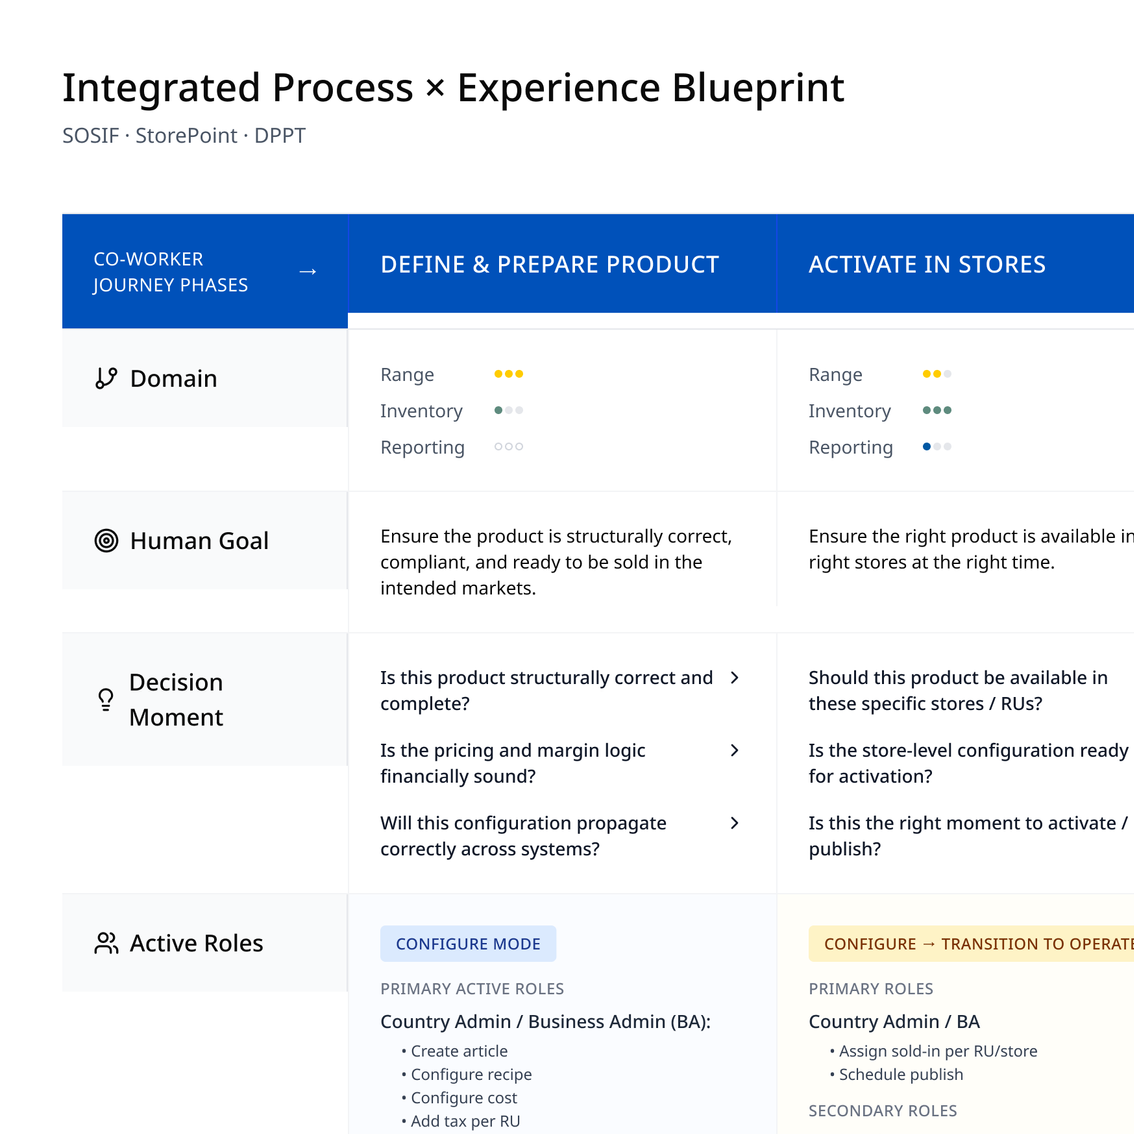Click 'Country Admin / Business Admin (BA):' text
The image size is (1134, 1134).
[x=545, y=1021]
